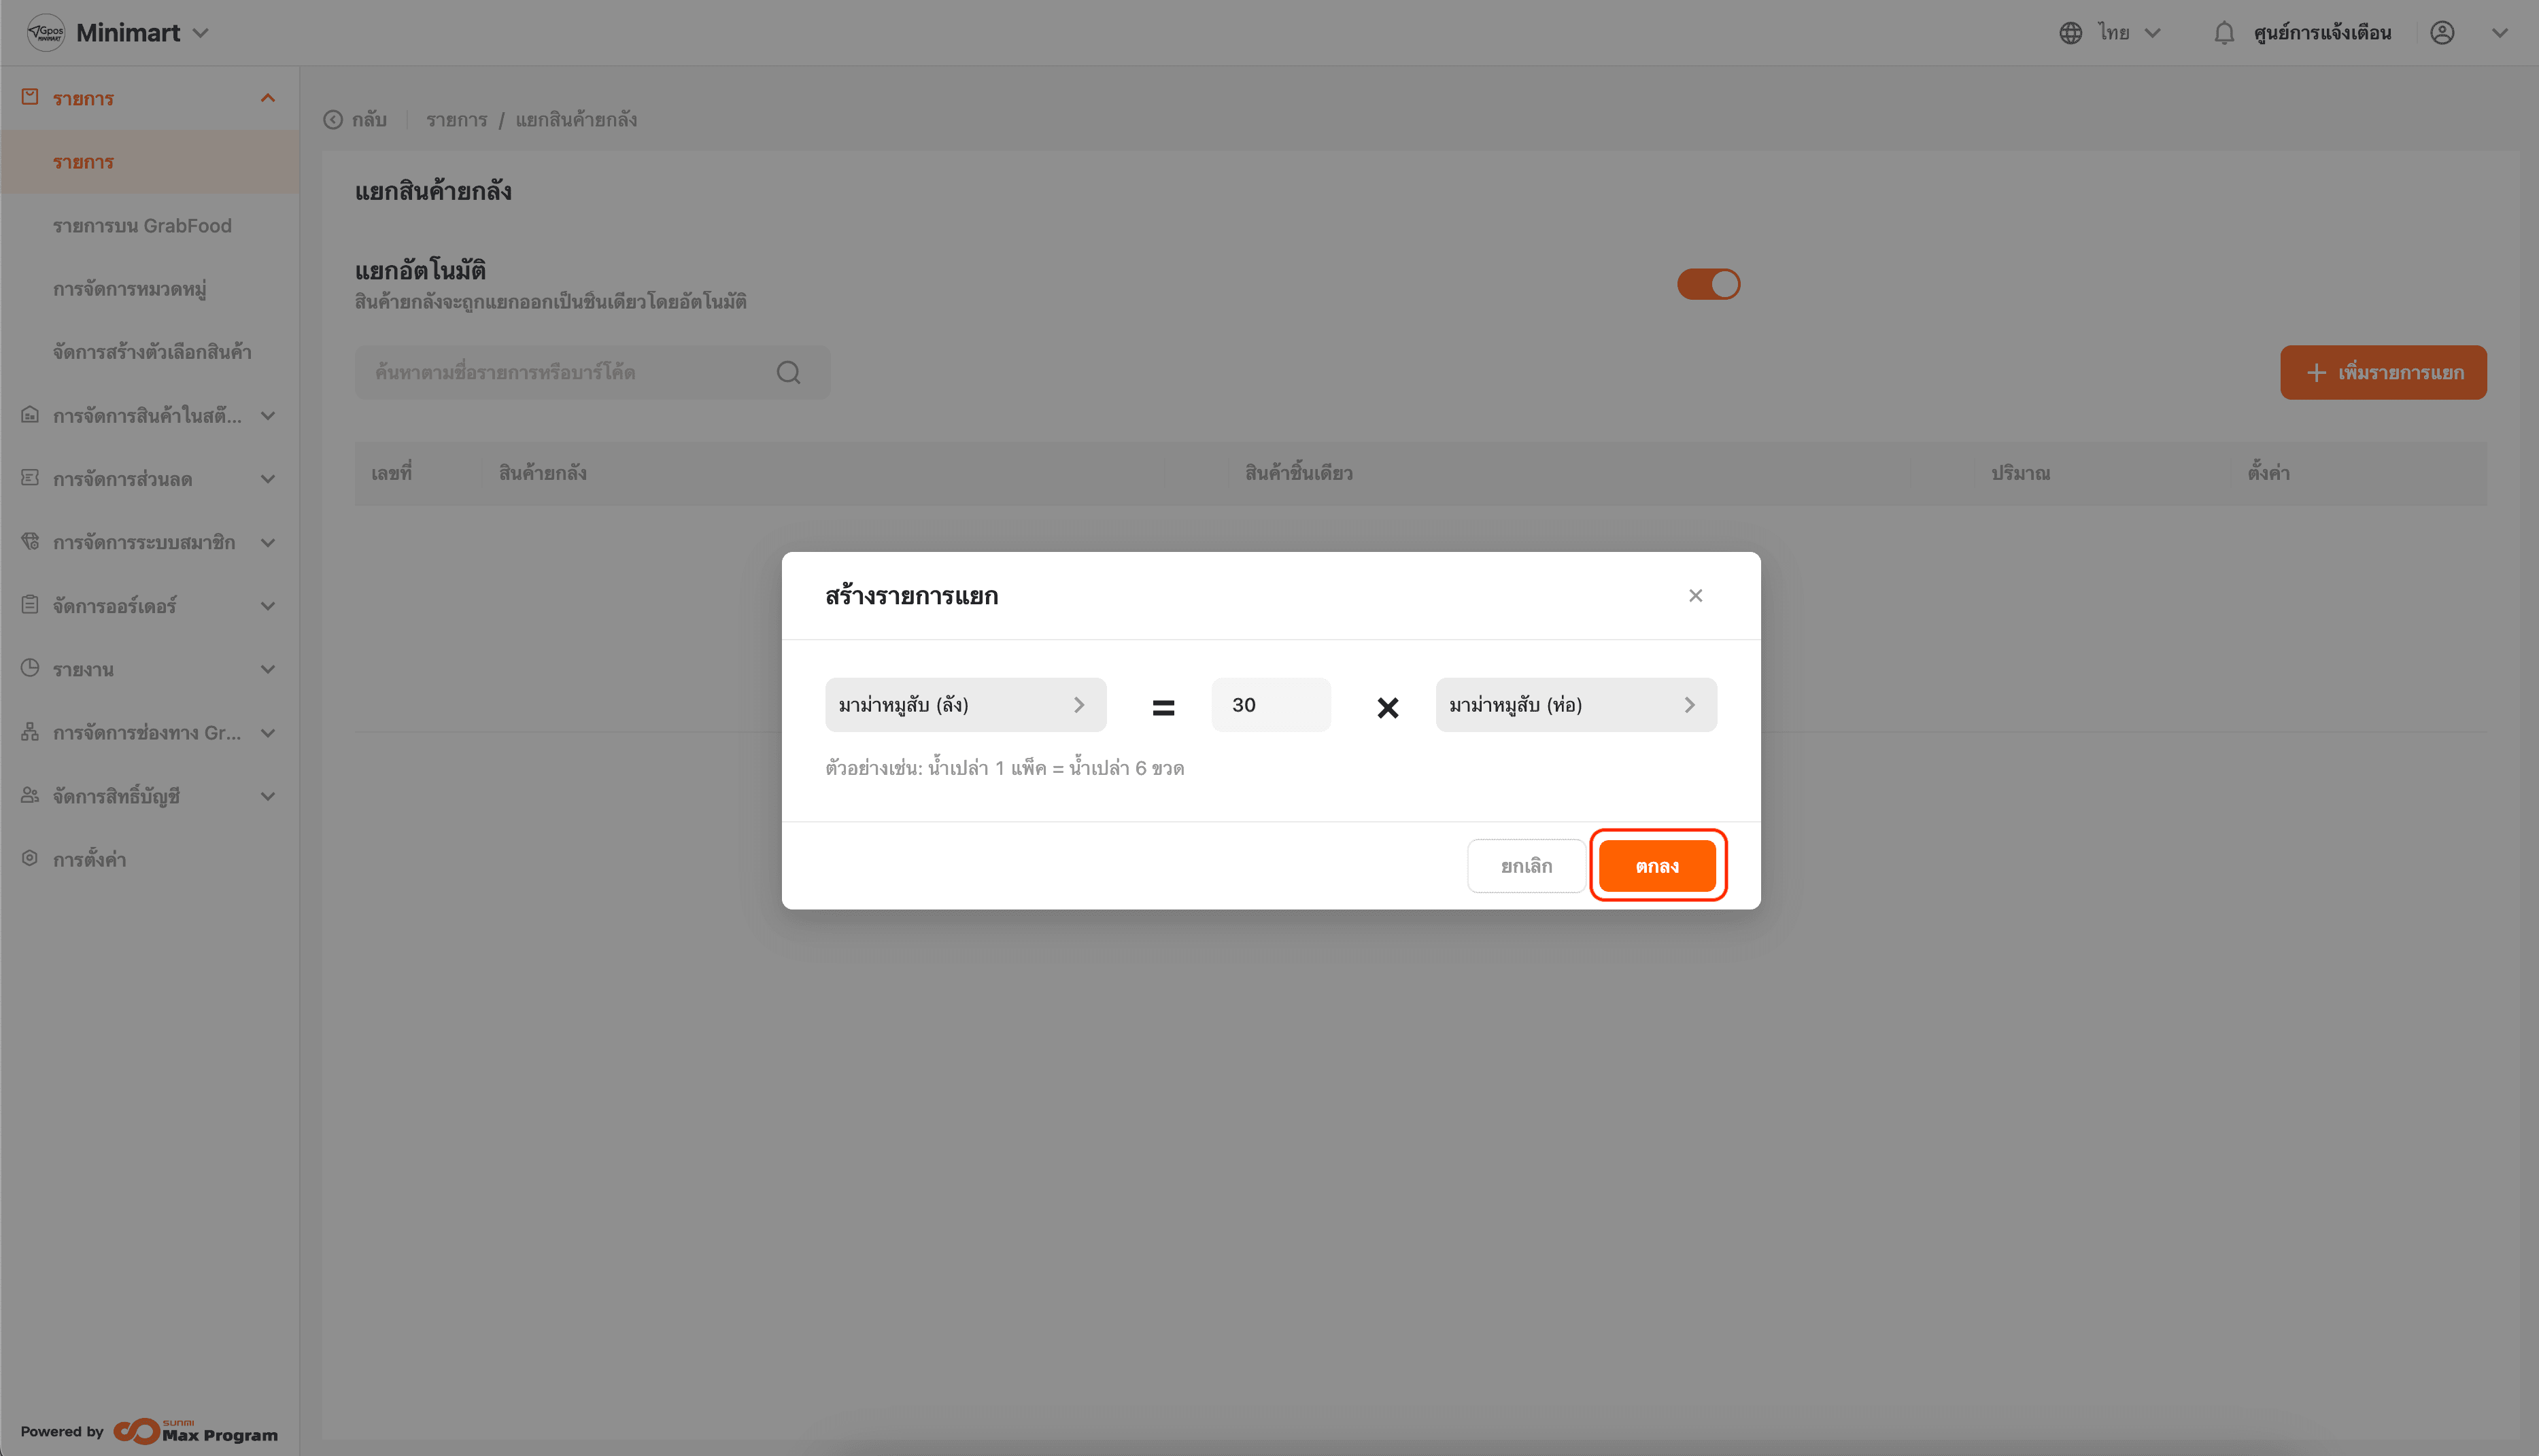This screenshot has height=1456, width=2539.
Task: Open the มาม่าหมูสับ (ห่อ) product selector
Action: coord(1575,705)
